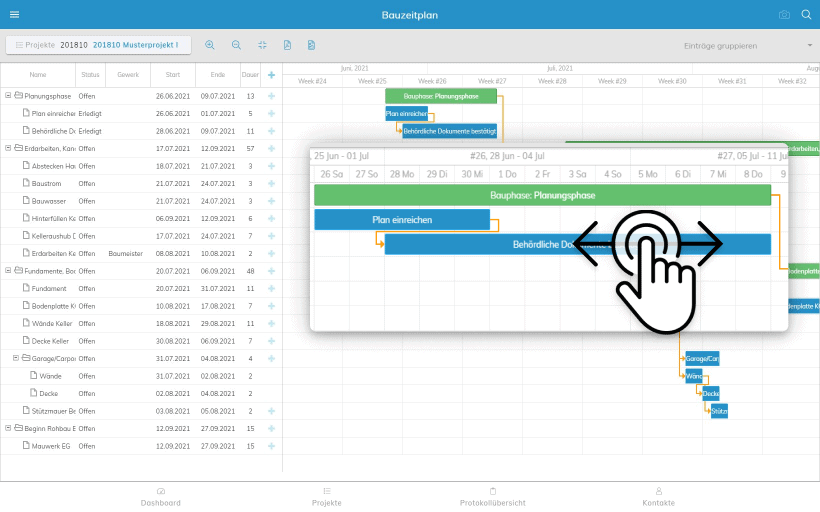Go to Dashboard tab

[x=161, y=497]
